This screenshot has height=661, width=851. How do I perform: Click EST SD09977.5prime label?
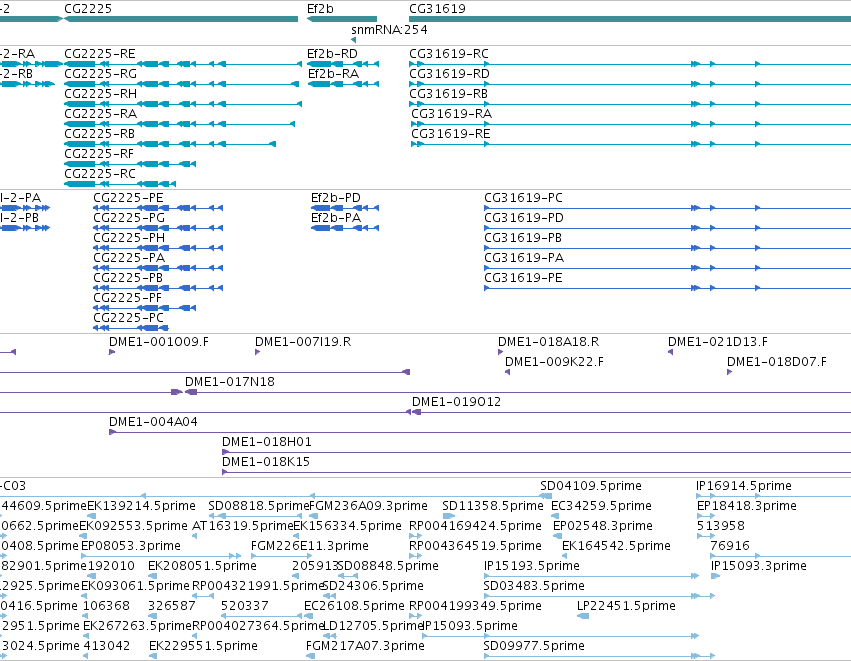(534, 647)
